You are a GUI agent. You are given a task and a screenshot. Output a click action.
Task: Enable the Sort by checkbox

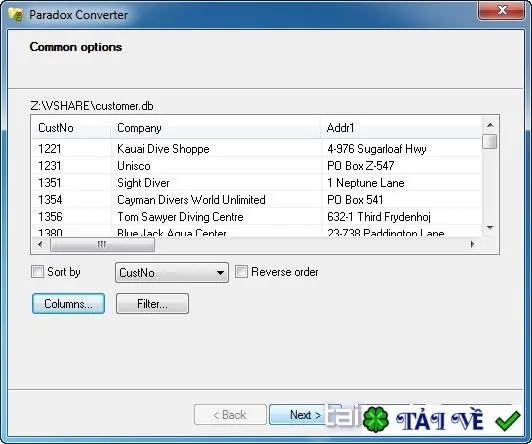[x=37, y=272]
